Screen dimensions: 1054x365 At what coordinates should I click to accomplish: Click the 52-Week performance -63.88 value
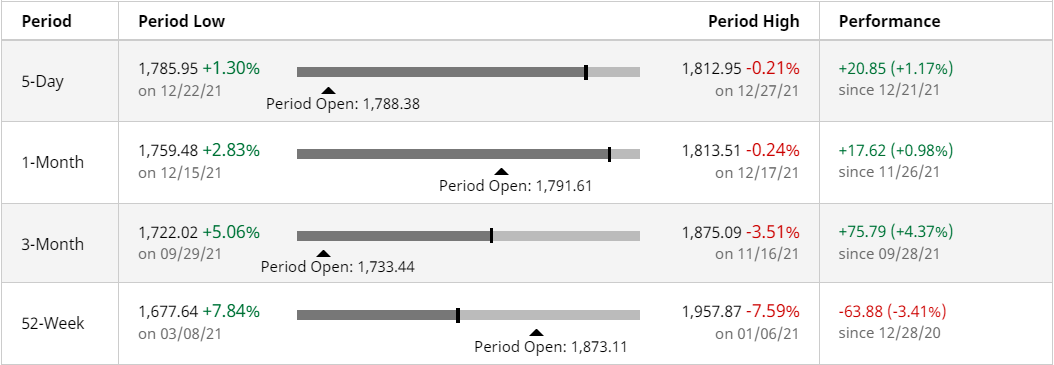tap(861, 311)
